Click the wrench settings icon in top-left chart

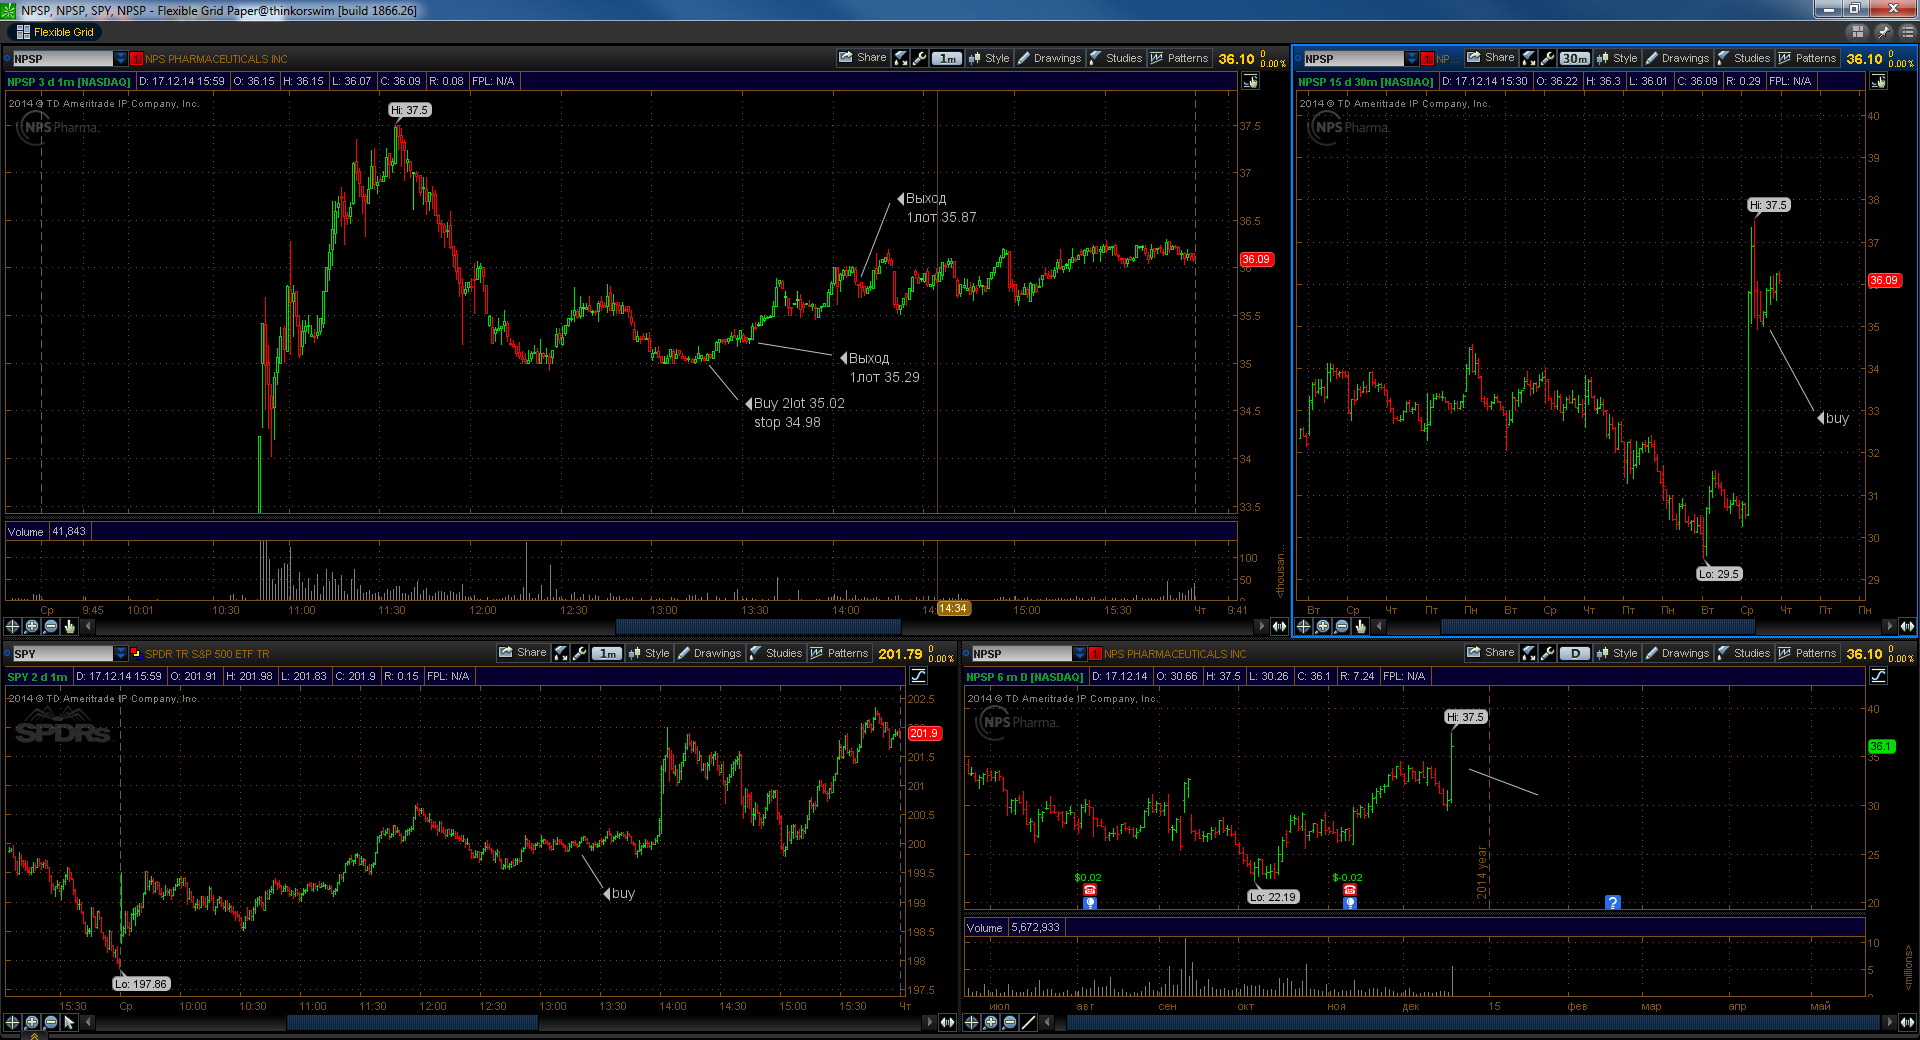click(920, 58)
